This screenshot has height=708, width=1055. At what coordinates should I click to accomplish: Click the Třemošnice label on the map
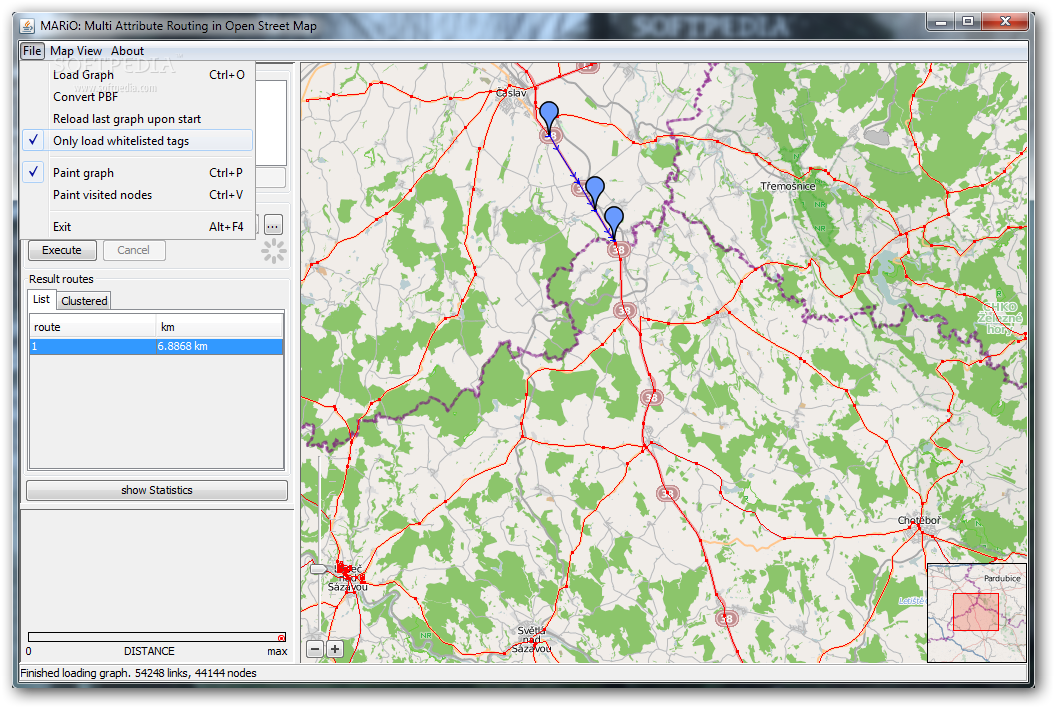tap(788, 186)
